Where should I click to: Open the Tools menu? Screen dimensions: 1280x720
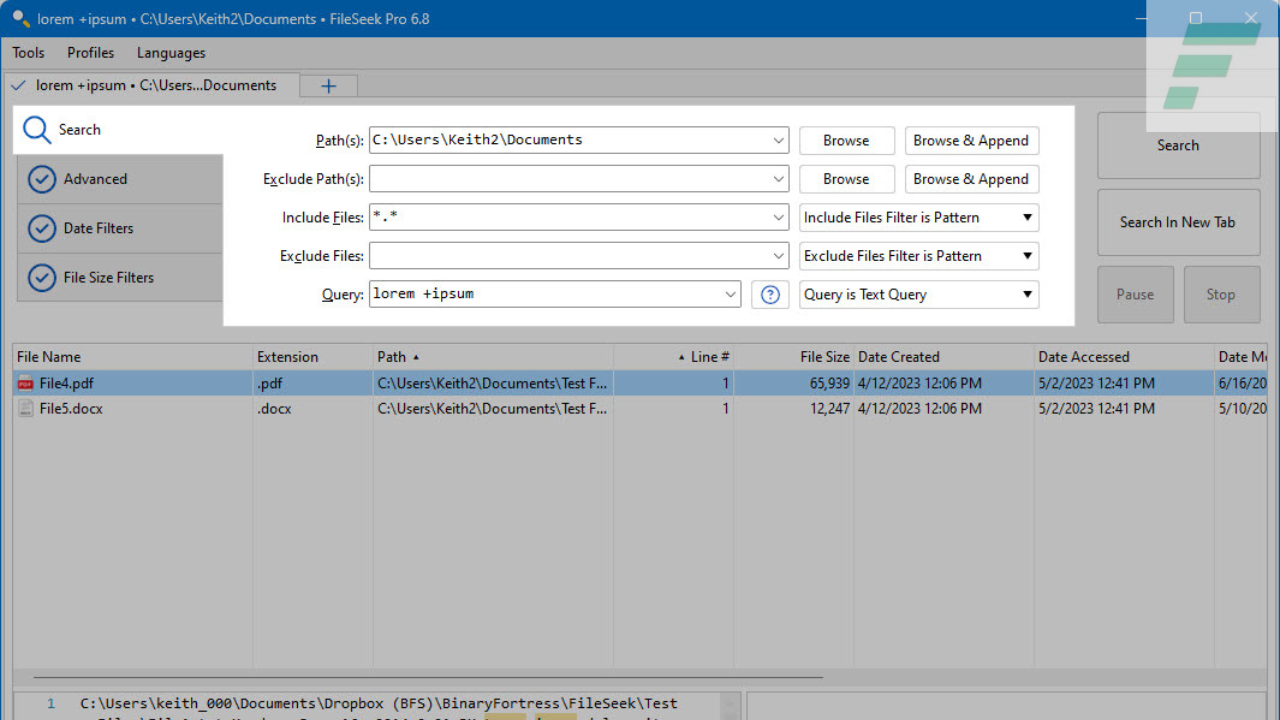coord(28,52)
